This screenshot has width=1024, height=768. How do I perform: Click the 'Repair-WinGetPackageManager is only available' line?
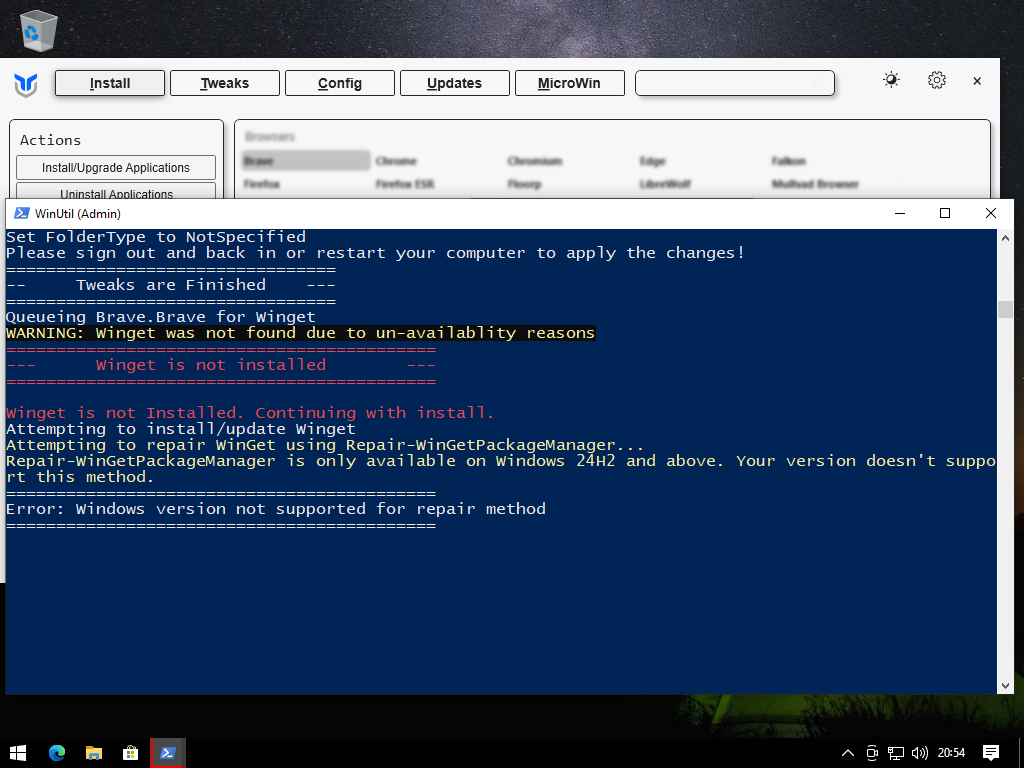(x=501, y=469)
